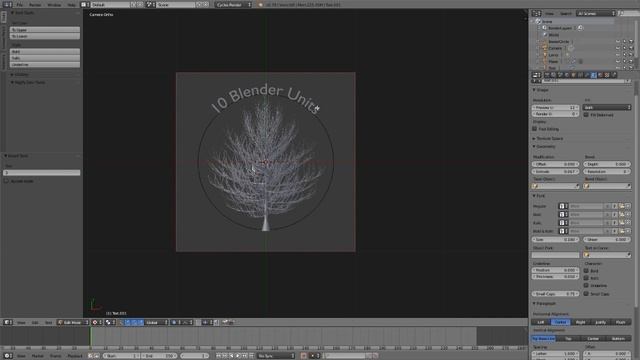Viewport: 640px width, 360px height.
Task: Open Global transform orientation dropdown
Action: pos(156,322)
